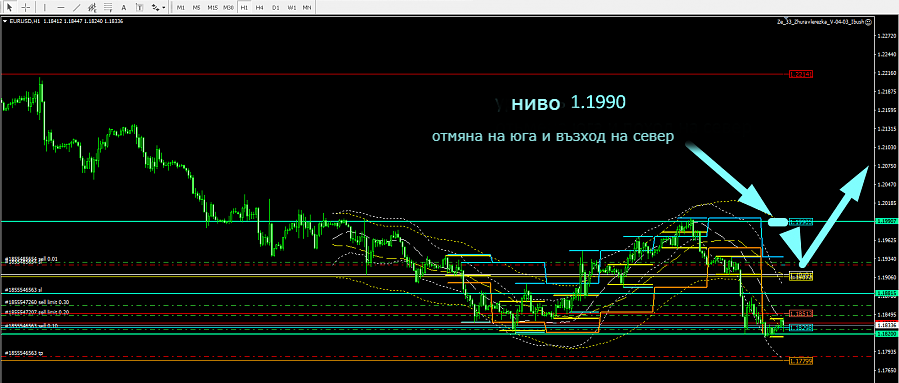Expand the EURUSD,H1 chart title arrow

(x=5, y=21)
